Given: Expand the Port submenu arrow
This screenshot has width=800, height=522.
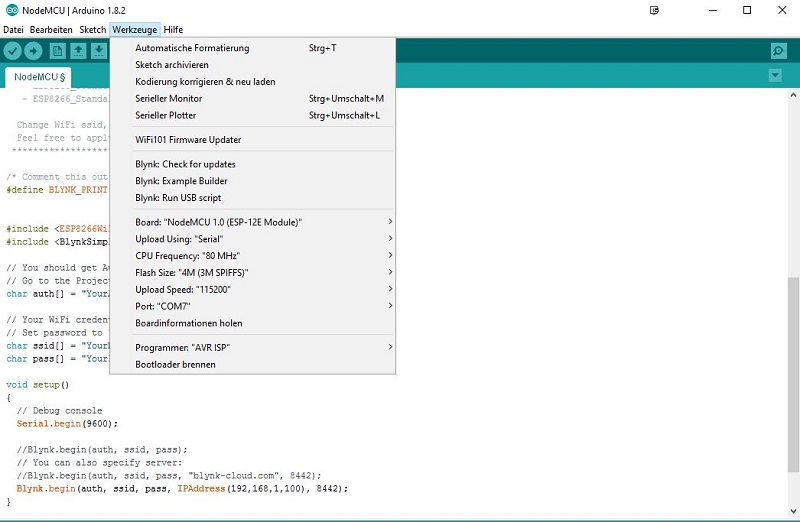Looking at the screenshot, I should coord(390,306).
